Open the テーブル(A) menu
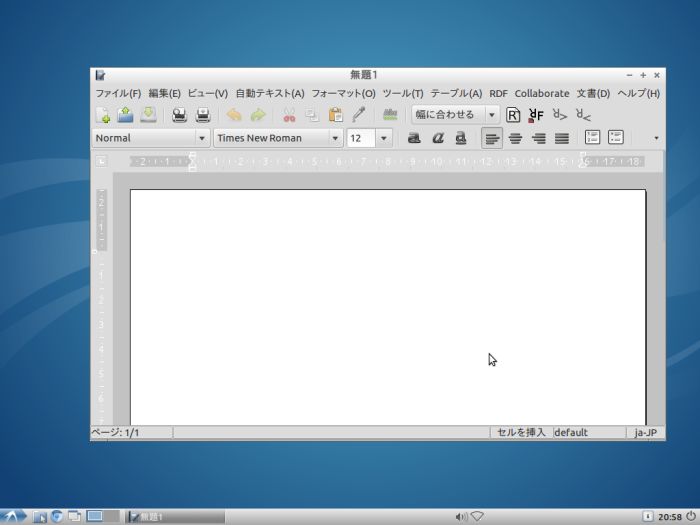The image size is (700, 525). (456, 93)
